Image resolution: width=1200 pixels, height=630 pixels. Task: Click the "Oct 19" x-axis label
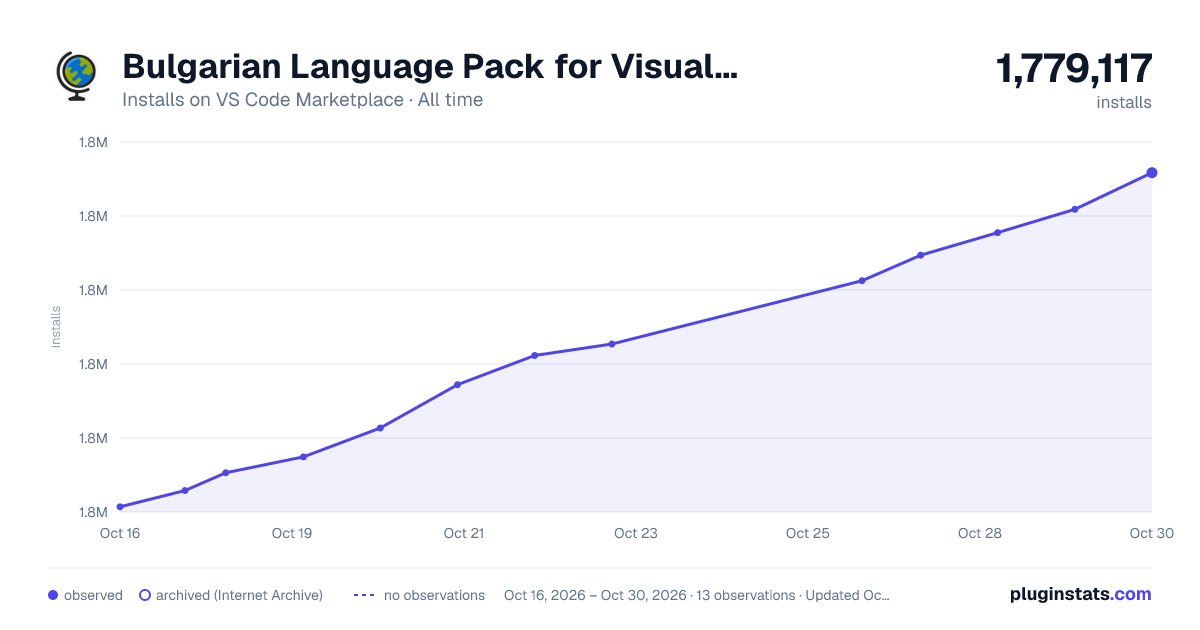tap(292, 533)
